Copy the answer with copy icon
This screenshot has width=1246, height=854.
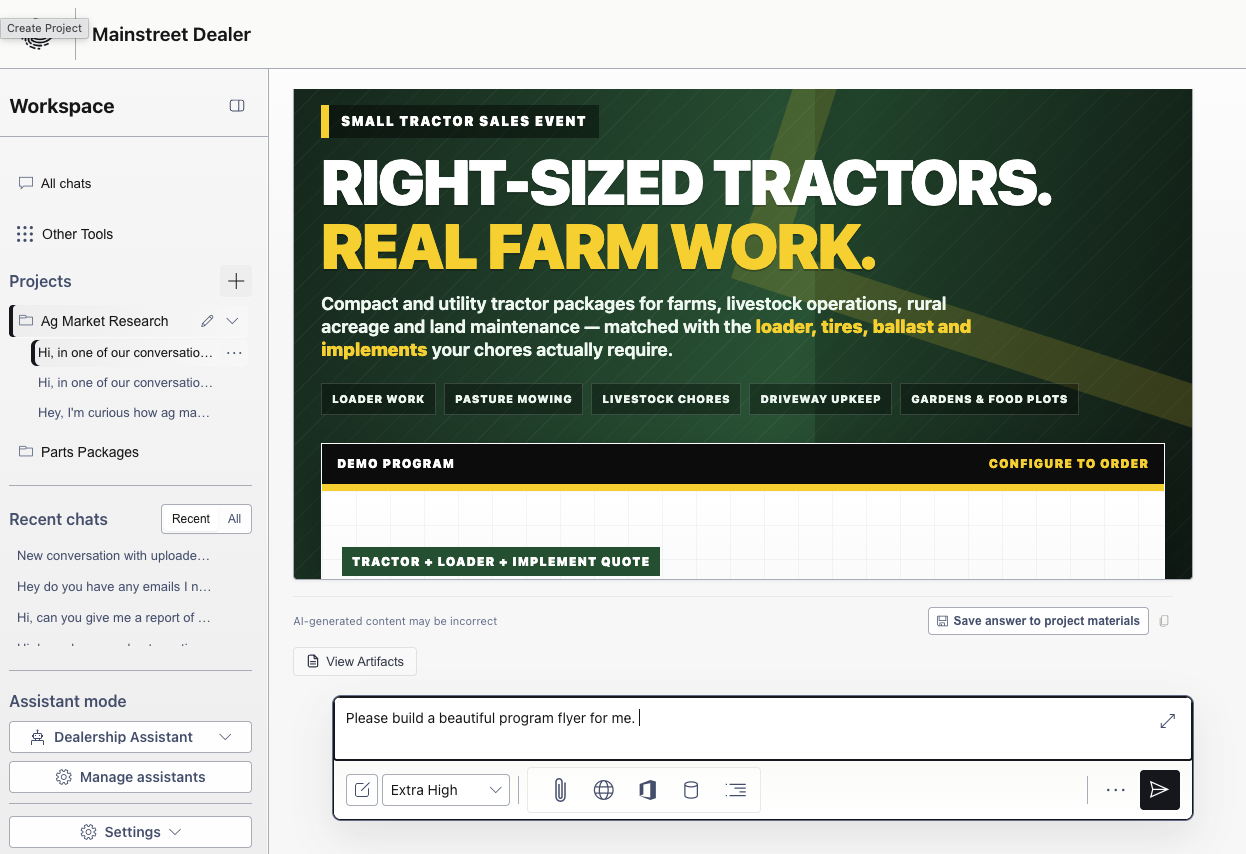1164,621
